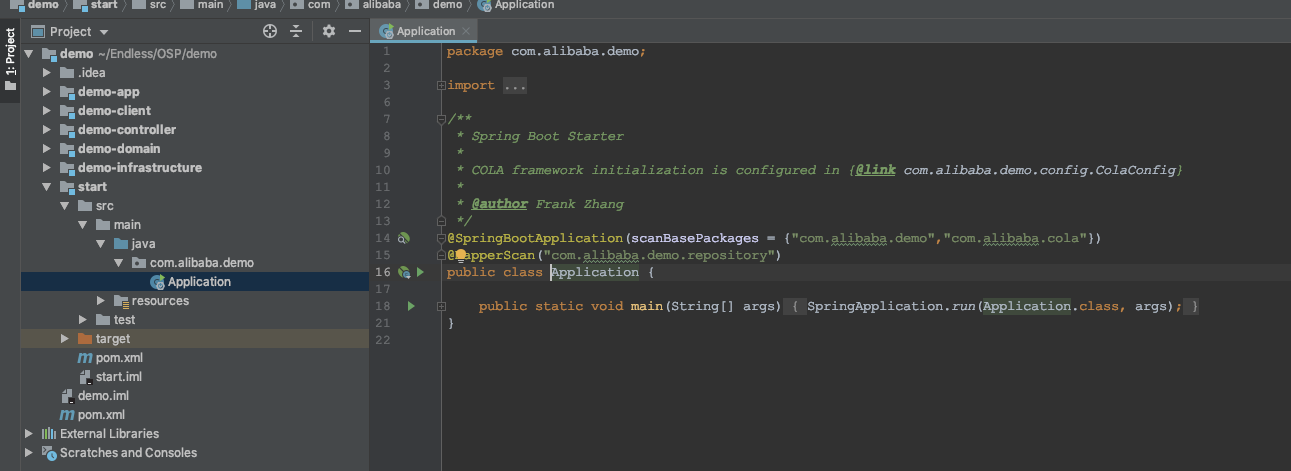Collapse the start module folder
Image resolution: width=1291 pixels, height=471 pixels.
point(46,187)
